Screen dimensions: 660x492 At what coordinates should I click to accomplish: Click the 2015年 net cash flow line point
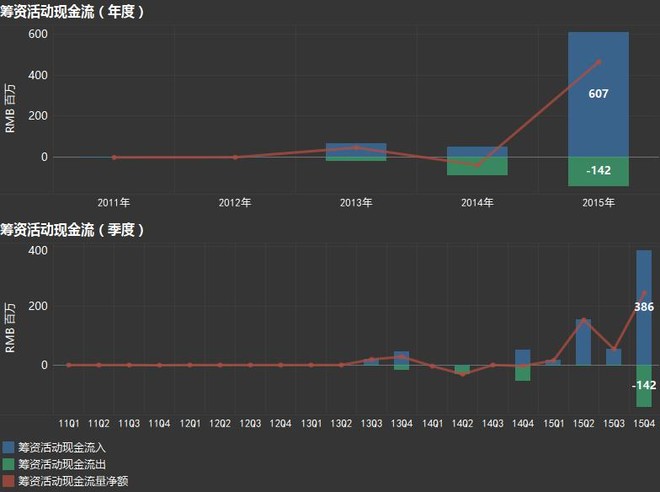point(599,62)
